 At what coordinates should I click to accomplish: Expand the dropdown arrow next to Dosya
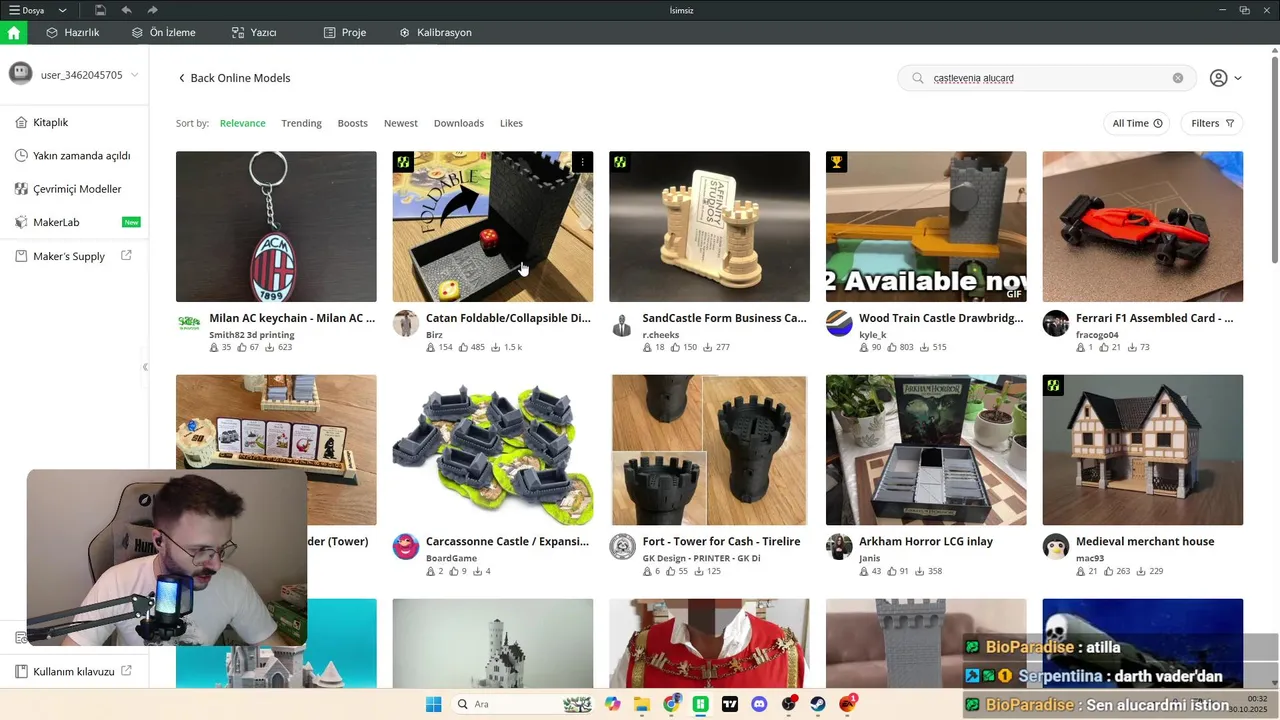tap(63, 10)
